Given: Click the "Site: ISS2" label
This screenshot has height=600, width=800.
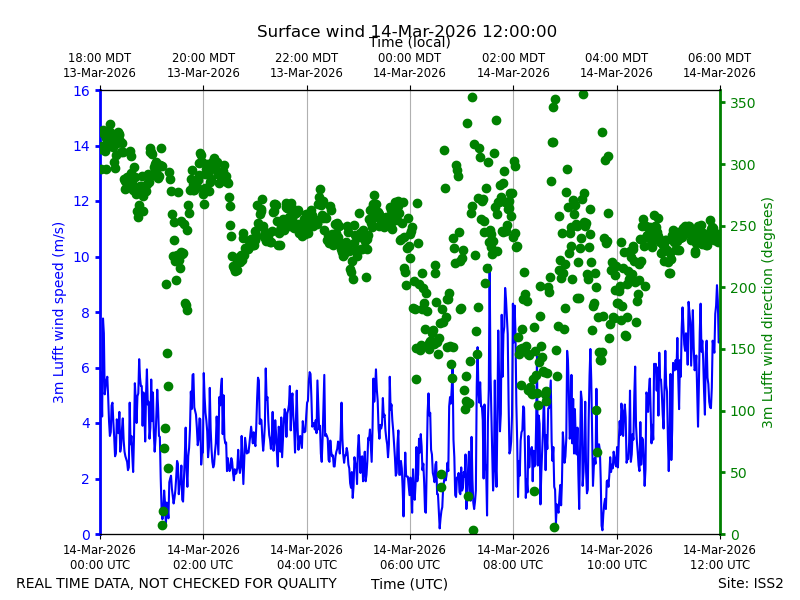Looking at the screenshot, I should [x=750, y=583].
